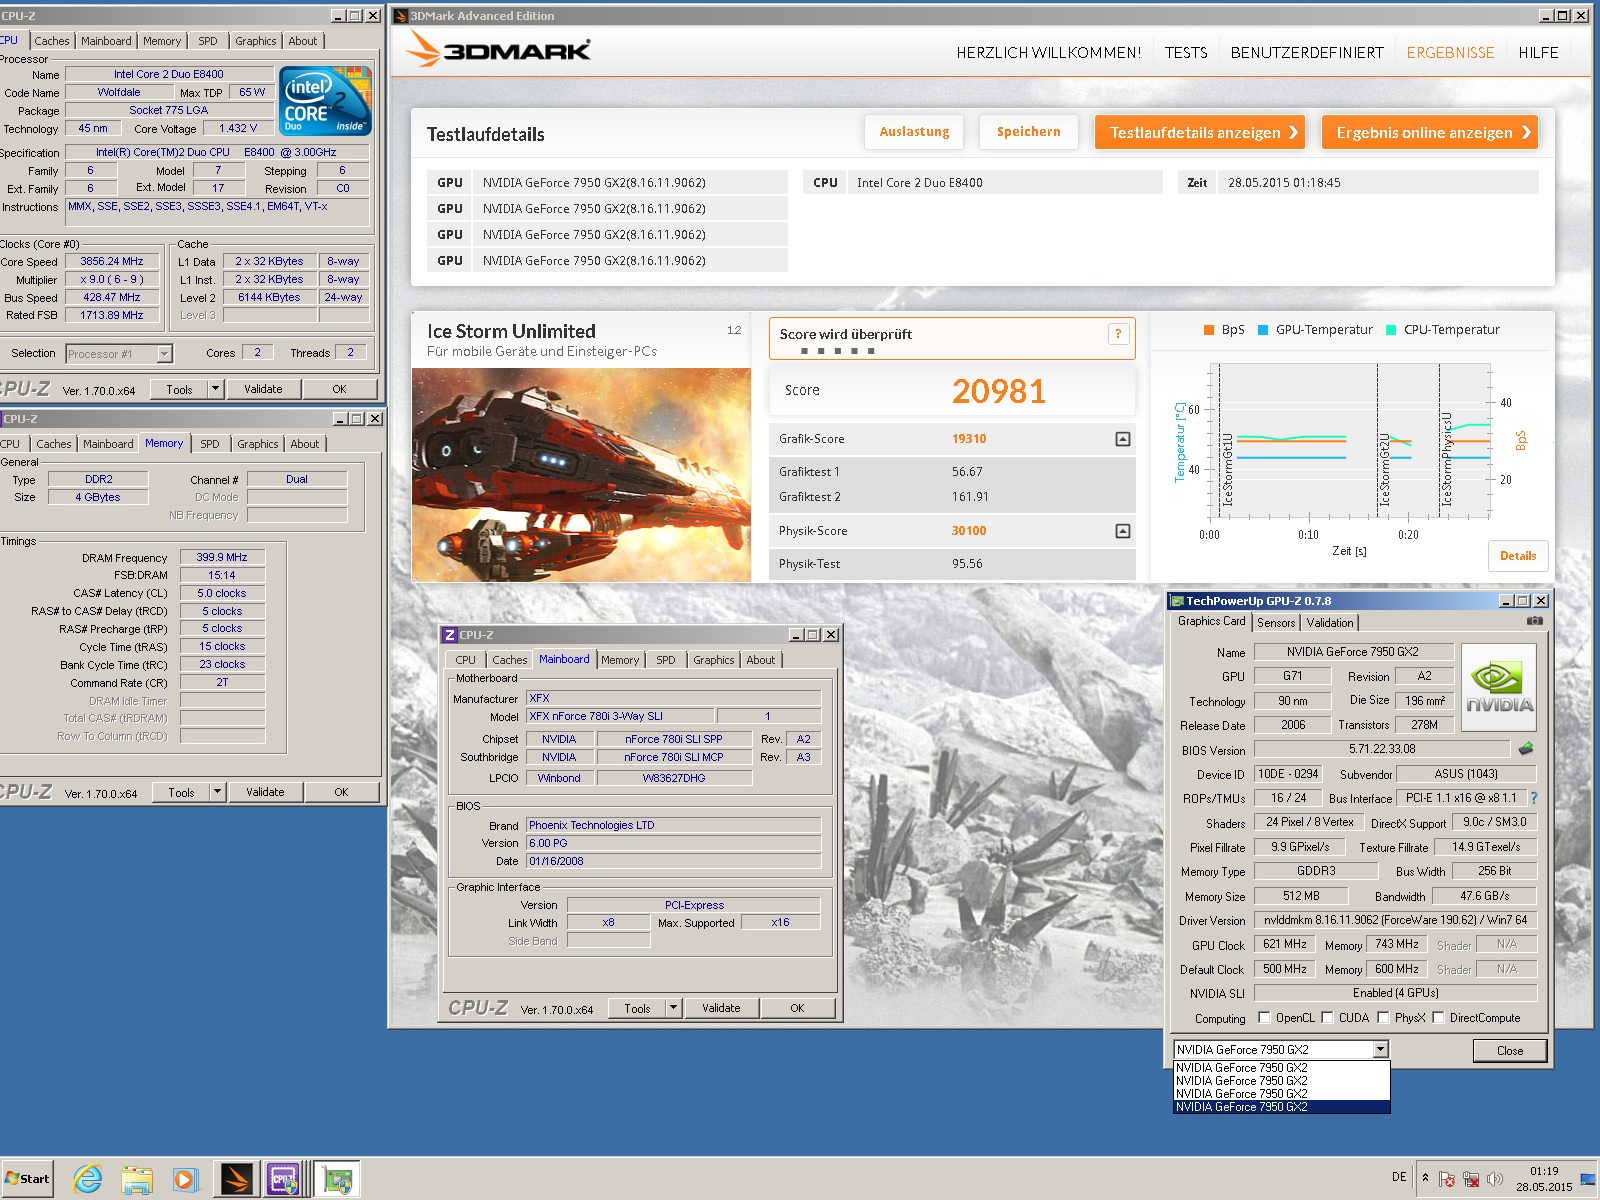The height and width of the screenshot is (1200, 1600).
Task: Click Show desktop button at taskbar end
Action: coord(1588,1180)
